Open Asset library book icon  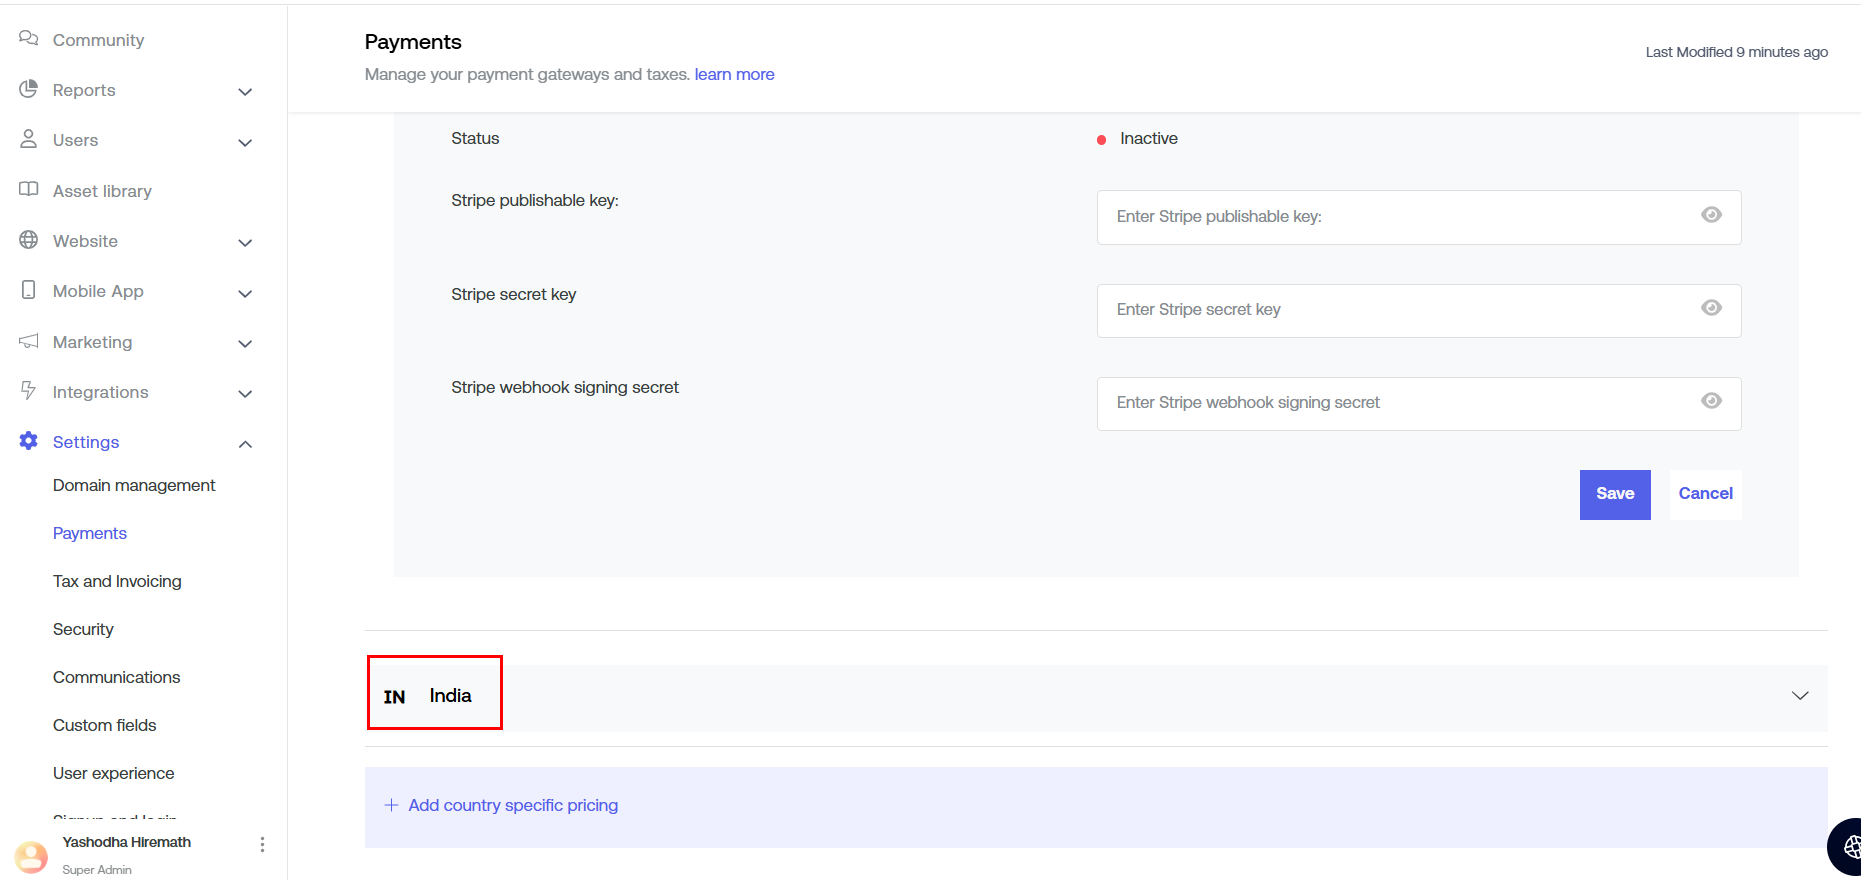click(29, 190)
